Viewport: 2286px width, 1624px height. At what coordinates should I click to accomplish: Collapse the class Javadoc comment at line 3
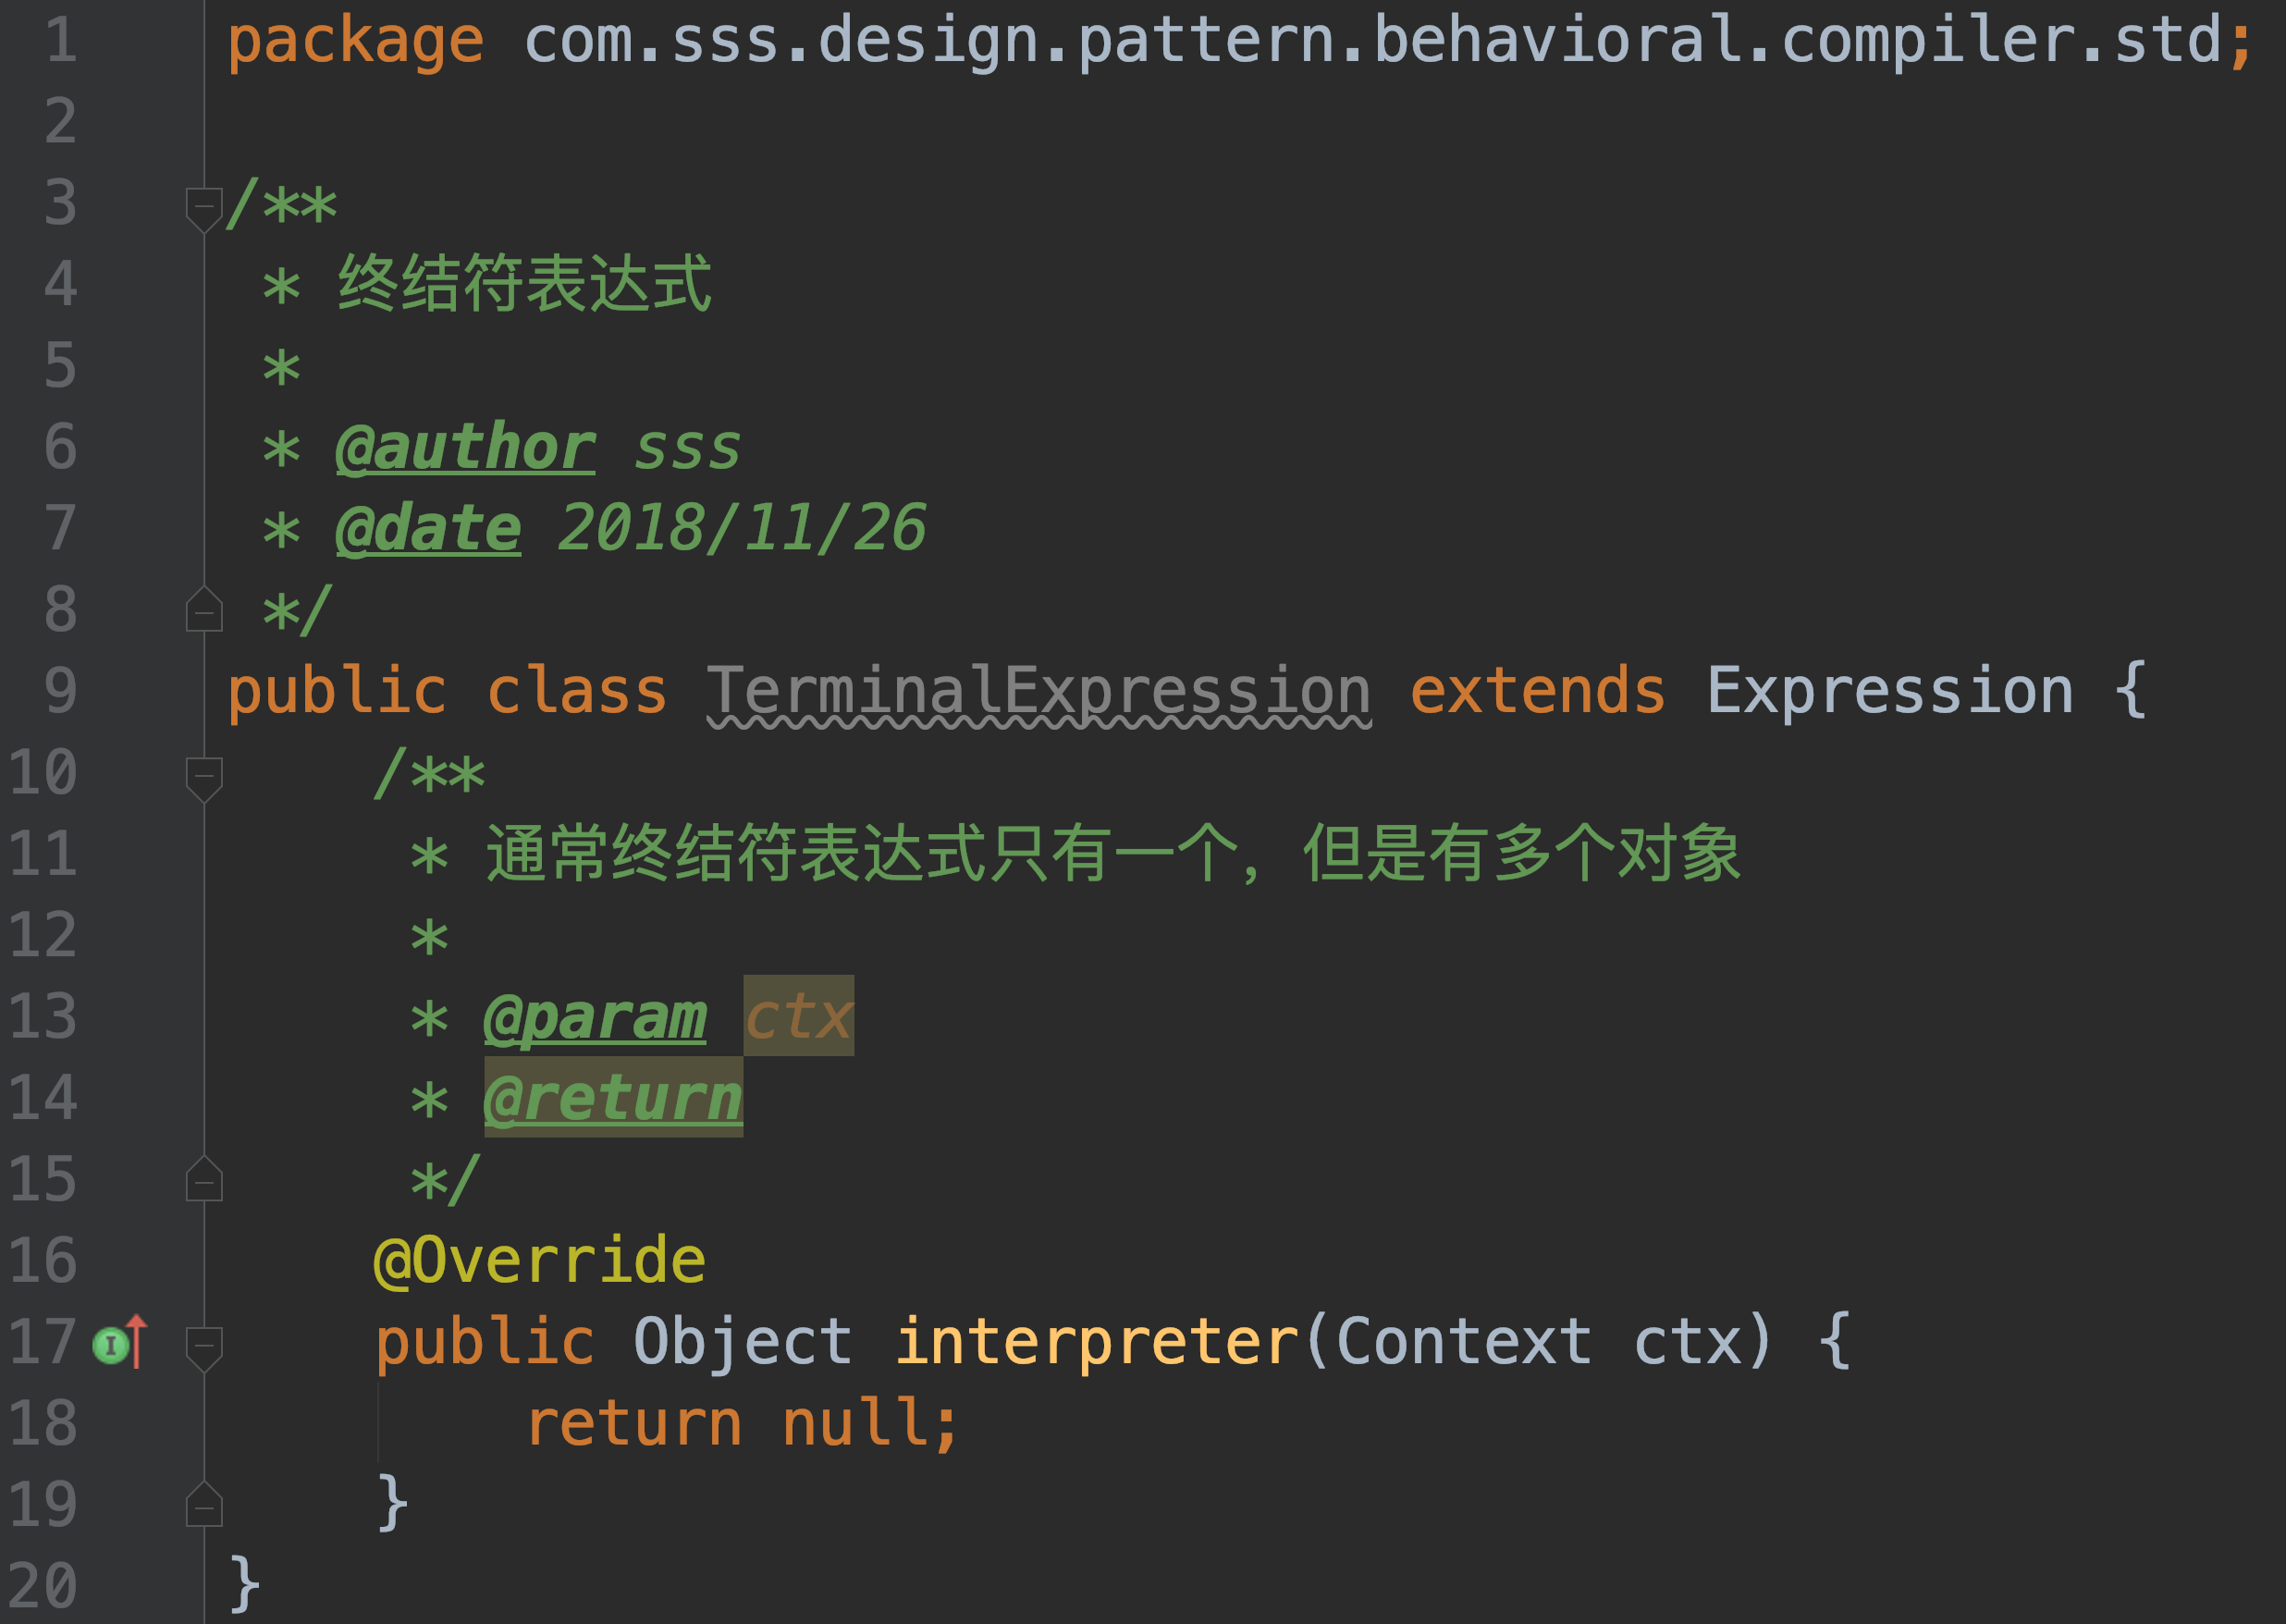[x=204, y=206]
